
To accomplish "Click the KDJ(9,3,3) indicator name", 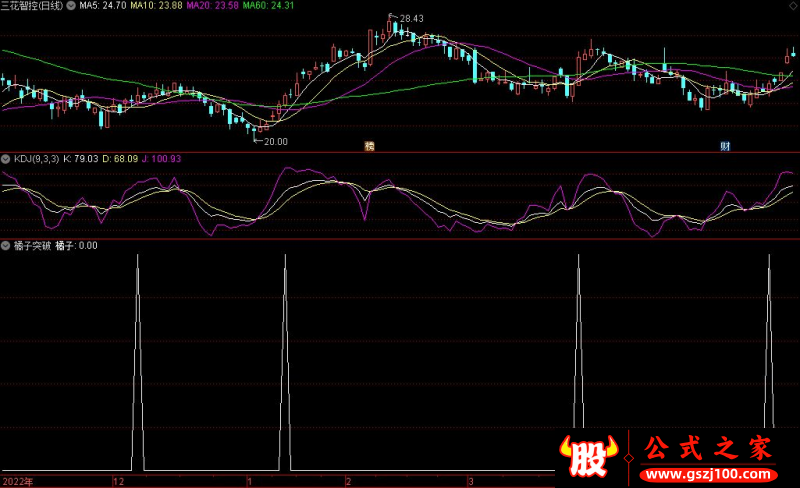I will (x=35, y=159).
